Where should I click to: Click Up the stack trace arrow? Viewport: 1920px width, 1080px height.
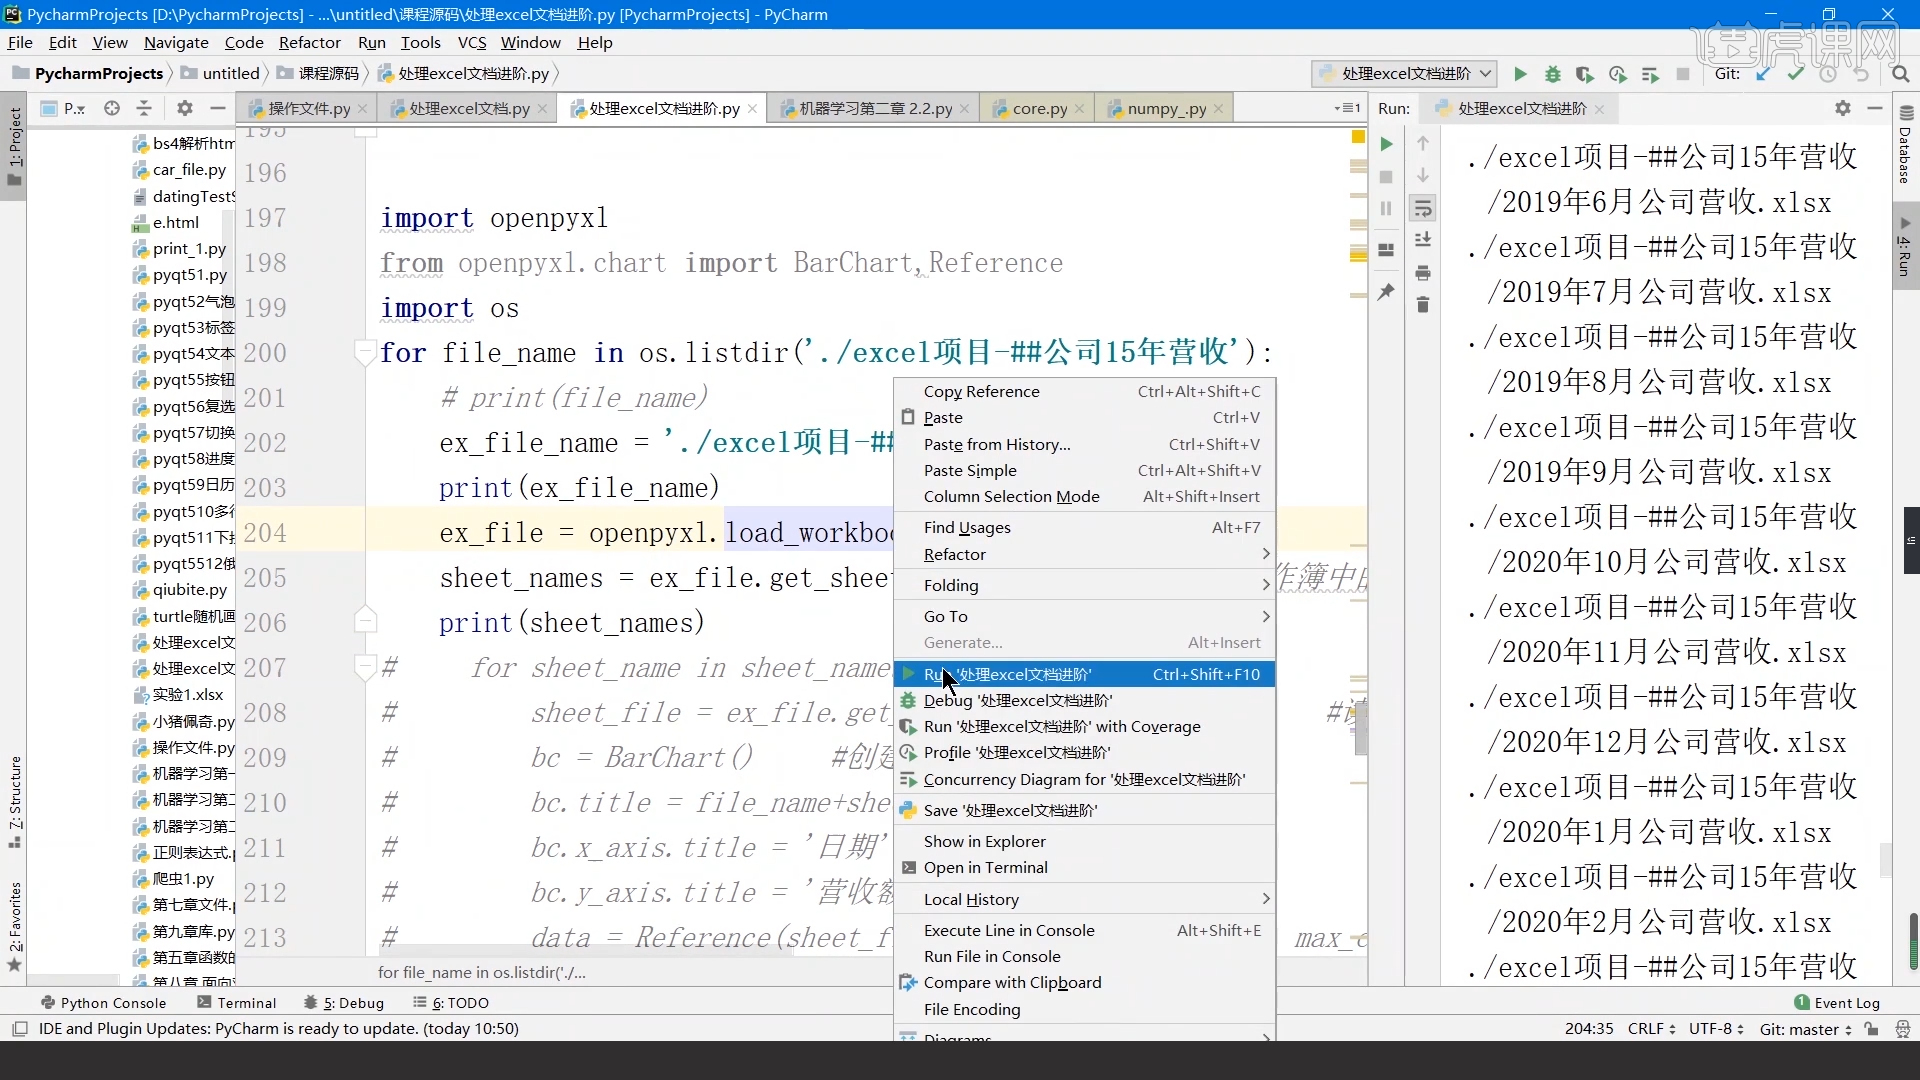point(1423,144)
